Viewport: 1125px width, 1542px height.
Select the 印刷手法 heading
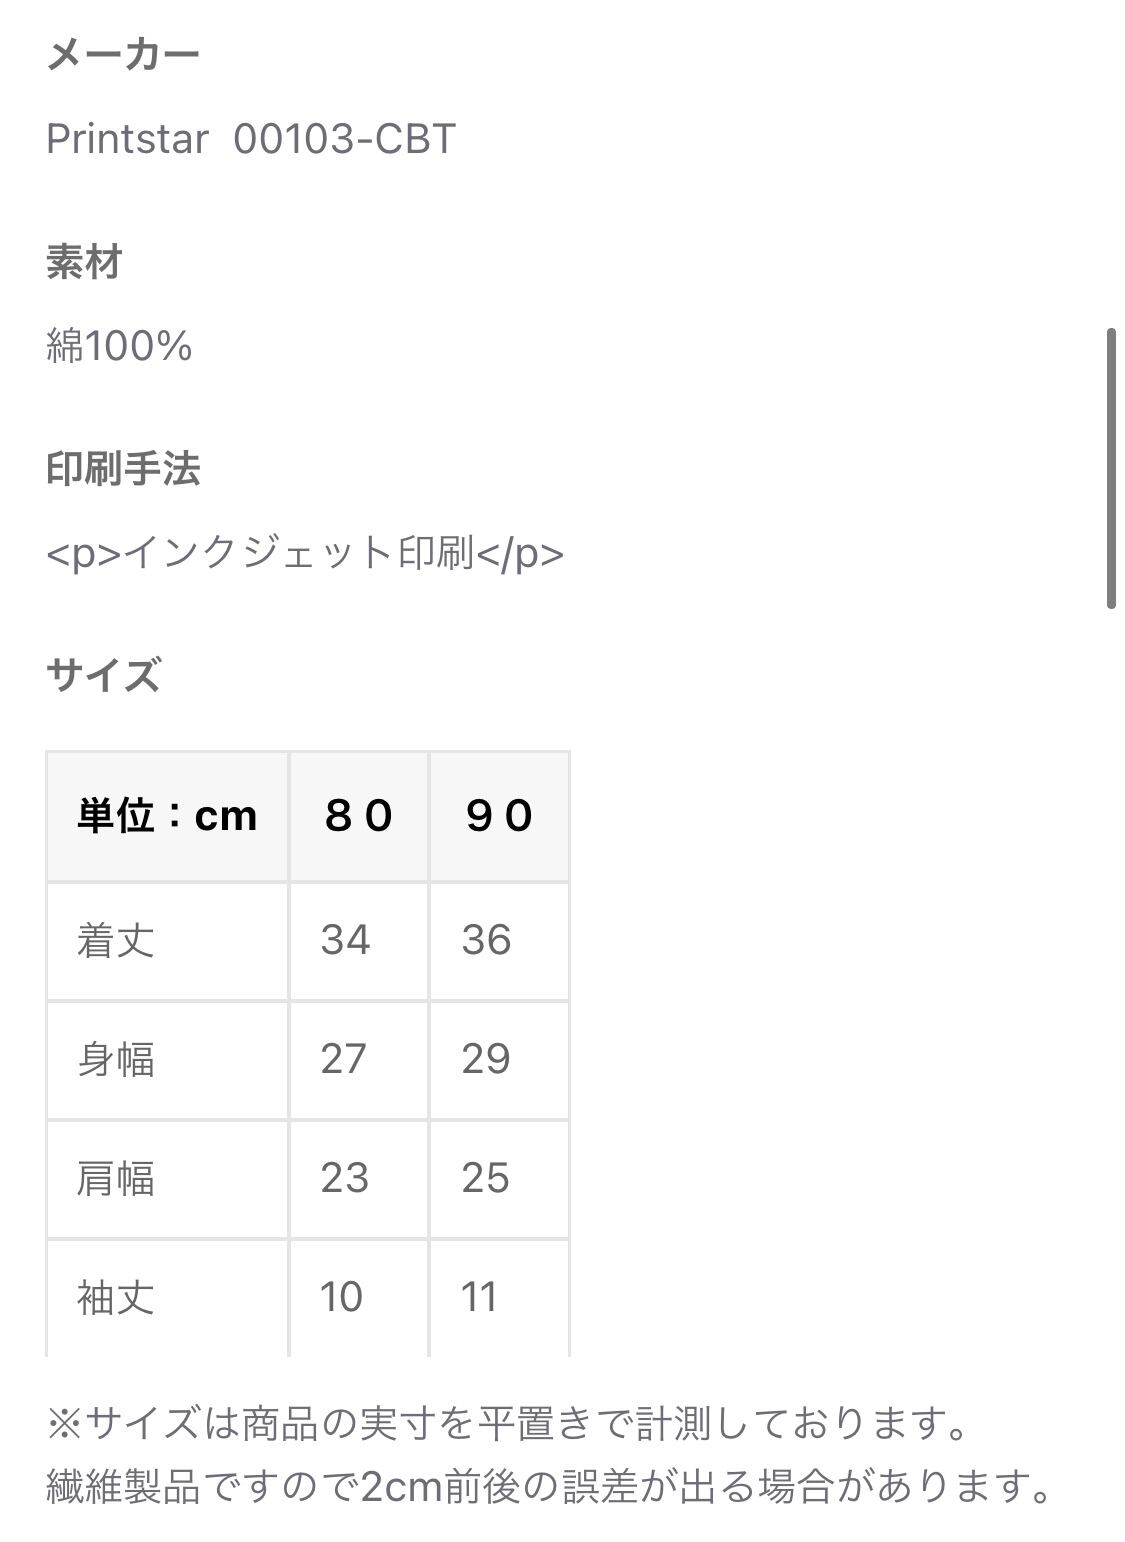click(123, 469)
